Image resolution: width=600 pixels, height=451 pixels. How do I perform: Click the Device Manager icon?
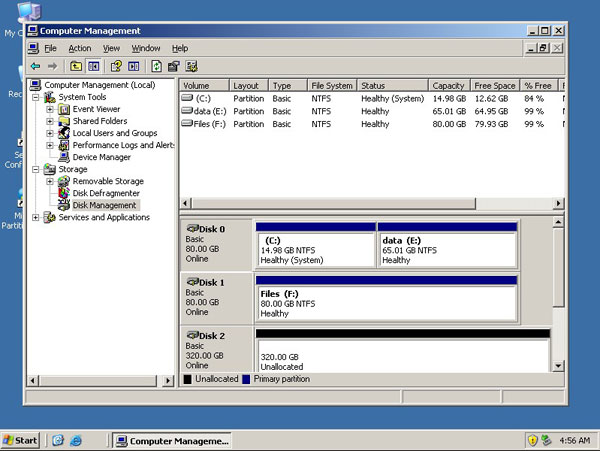(64, 157)
